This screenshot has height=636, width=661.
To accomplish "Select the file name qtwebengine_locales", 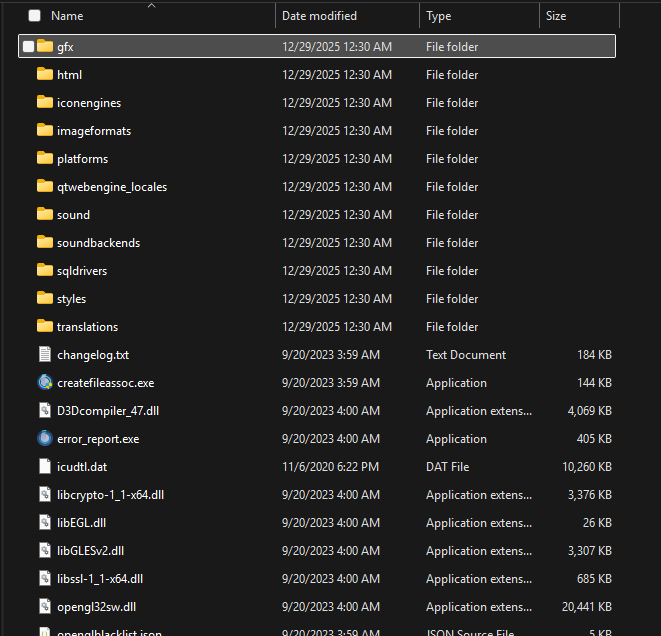I will click(x=112, y=187).
